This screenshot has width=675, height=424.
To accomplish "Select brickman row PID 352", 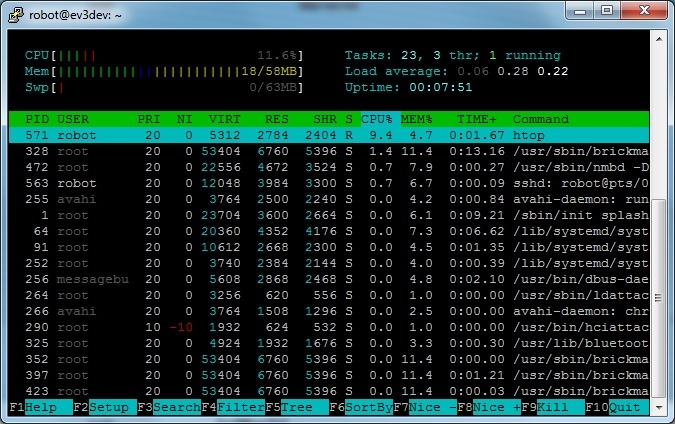I will click(x=329, y=359).
